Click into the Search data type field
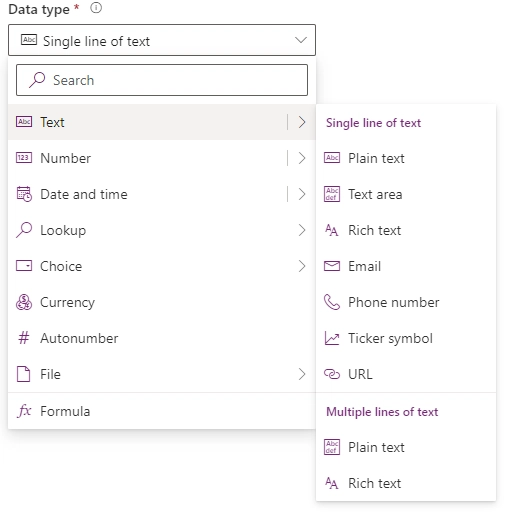Image resolution: width=516 pixels, height=518 pixels. click(162, 80)
